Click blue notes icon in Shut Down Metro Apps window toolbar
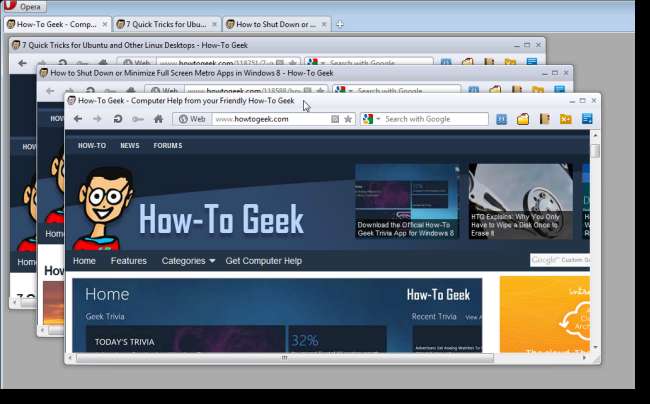650x404 pixels. tap(560, 90)
